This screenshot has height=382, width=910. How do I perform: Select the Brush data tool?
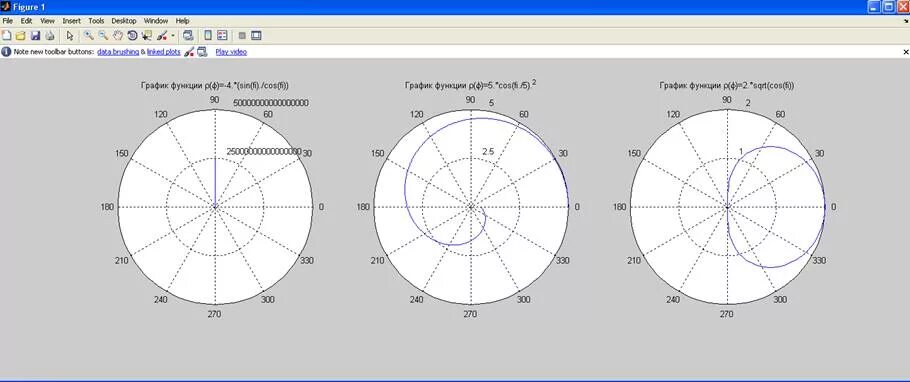click(x=162, y=35)
